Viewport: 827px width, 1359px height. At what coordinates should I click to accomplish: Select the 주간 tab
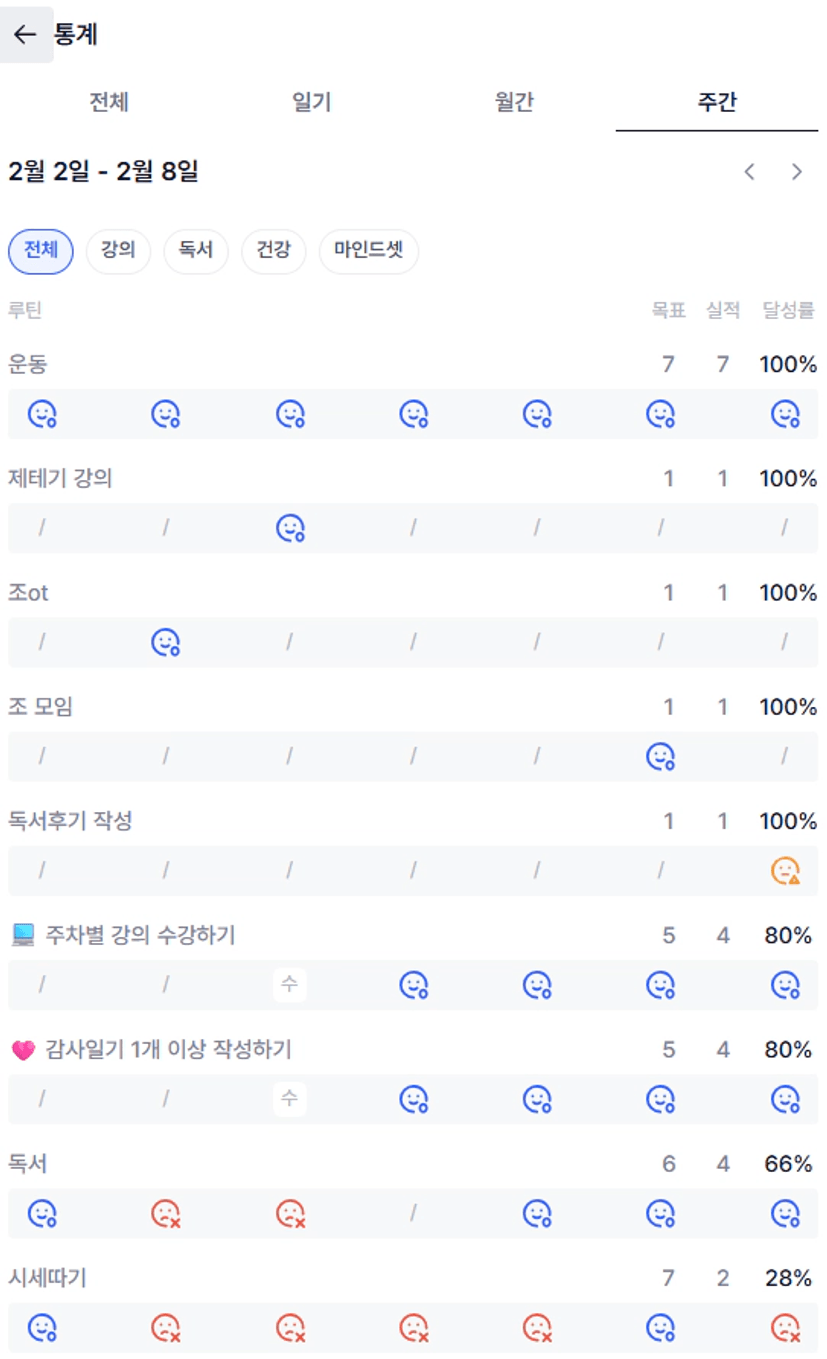[x=717, y=102]
